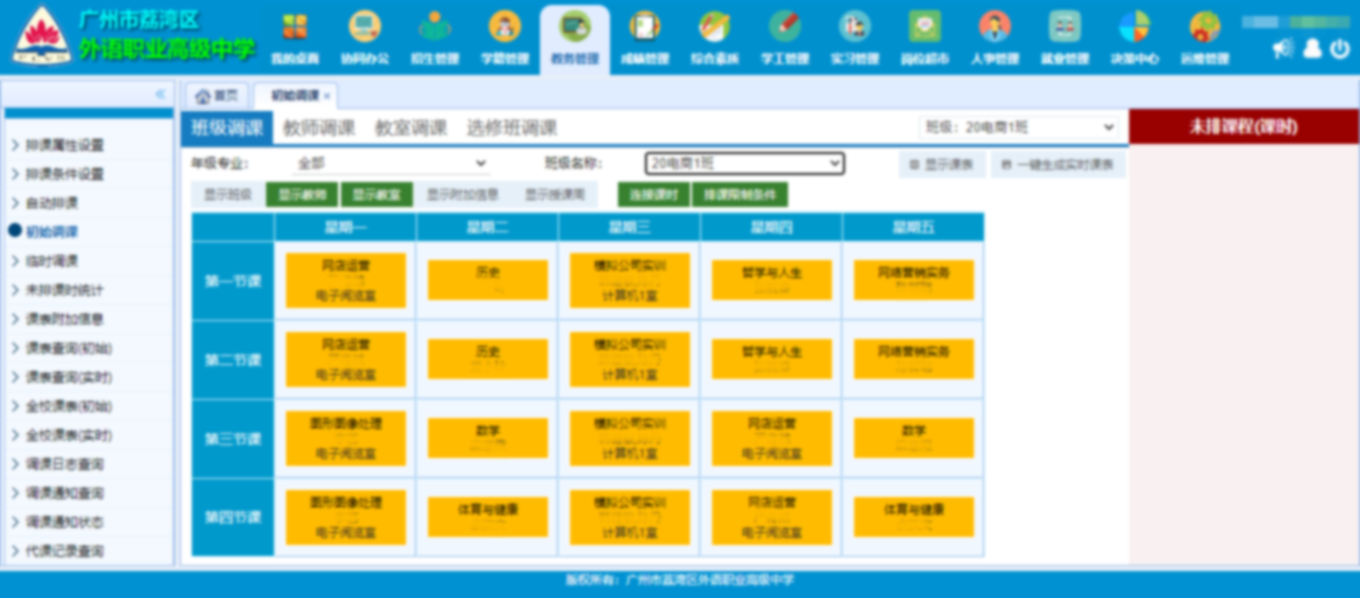1360x598 pixels.
Task: Open the 招生管理 module icon
Action: coord(435,27)
